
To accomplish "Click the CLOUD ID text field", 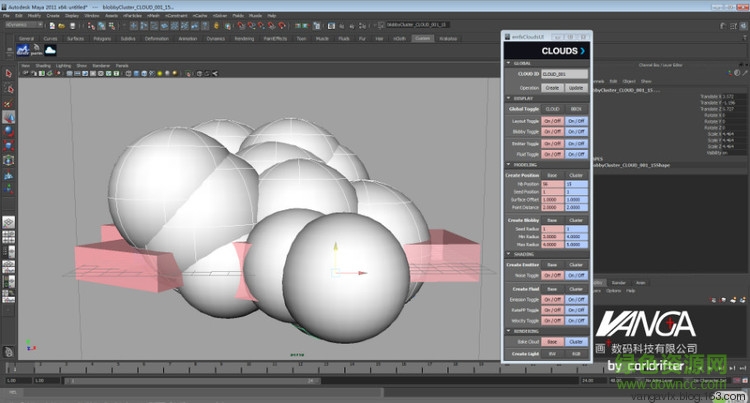I will coord(564,74).
